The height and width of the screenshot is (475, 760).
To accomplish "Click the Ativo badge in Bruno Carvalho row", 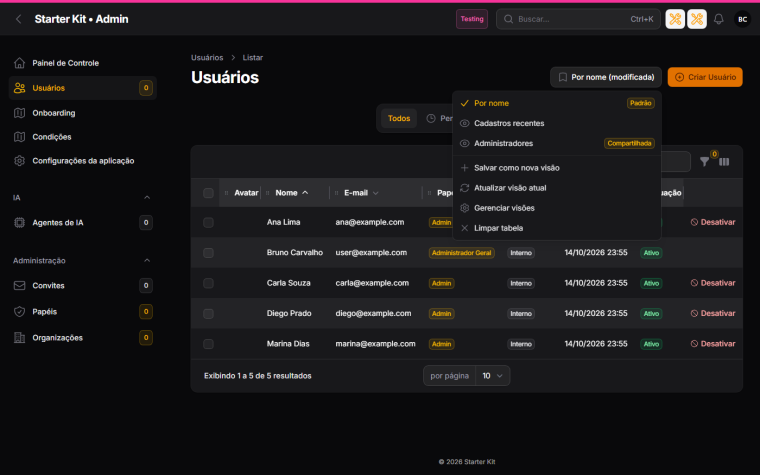I will (651, 253).
